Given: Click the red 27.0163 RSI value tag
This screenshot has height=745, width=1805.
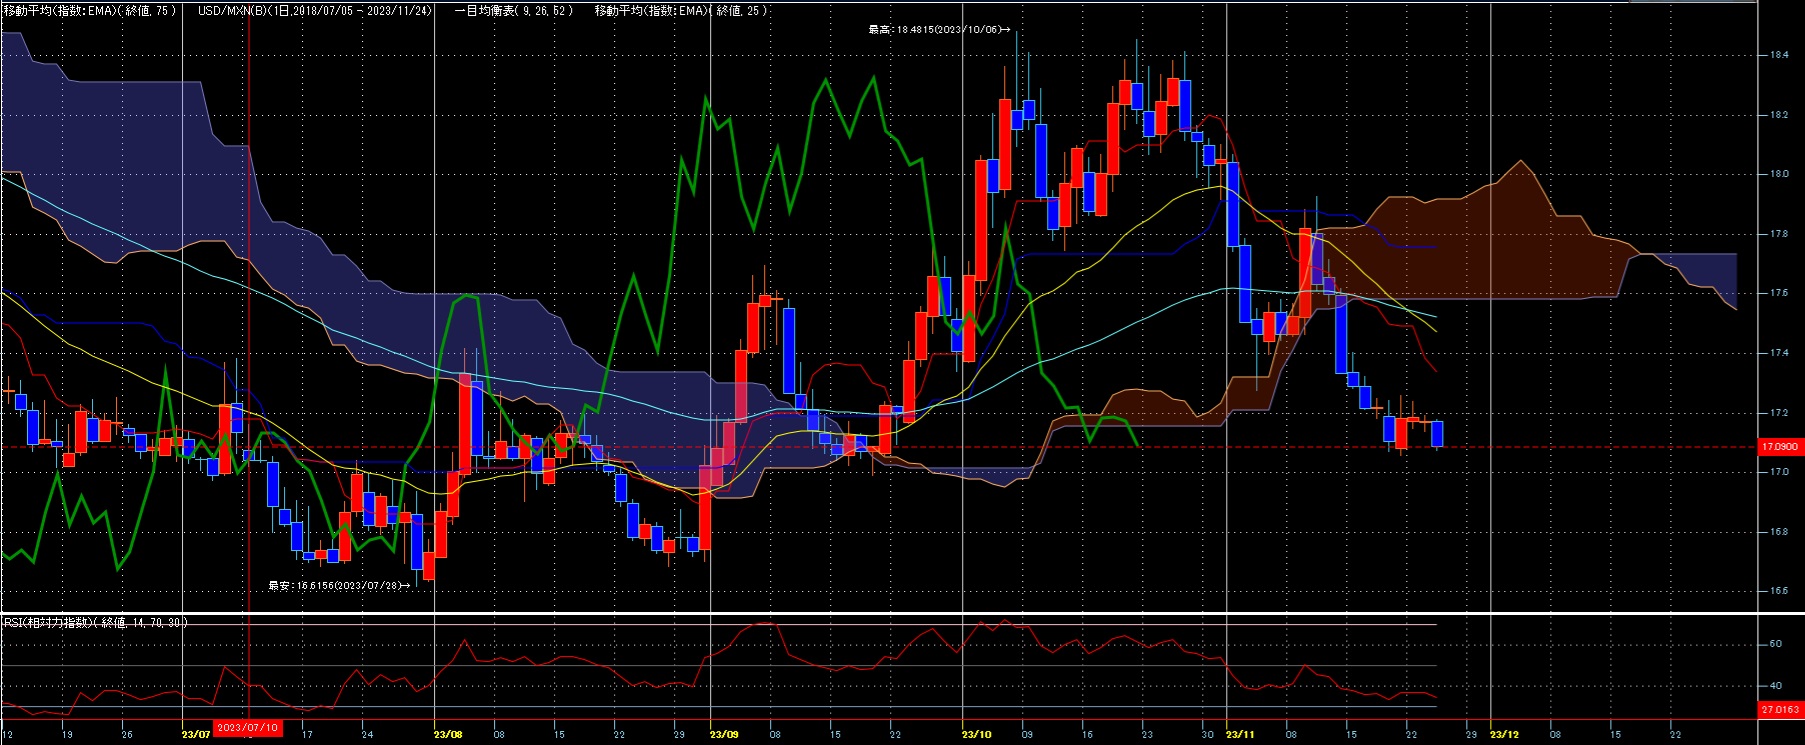Looking at the screenshot, I should pos(1779,709).
